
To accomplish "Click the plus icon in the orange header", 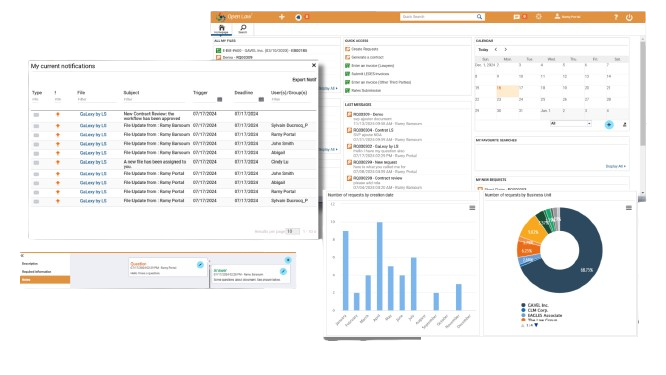I will [282, 17].
